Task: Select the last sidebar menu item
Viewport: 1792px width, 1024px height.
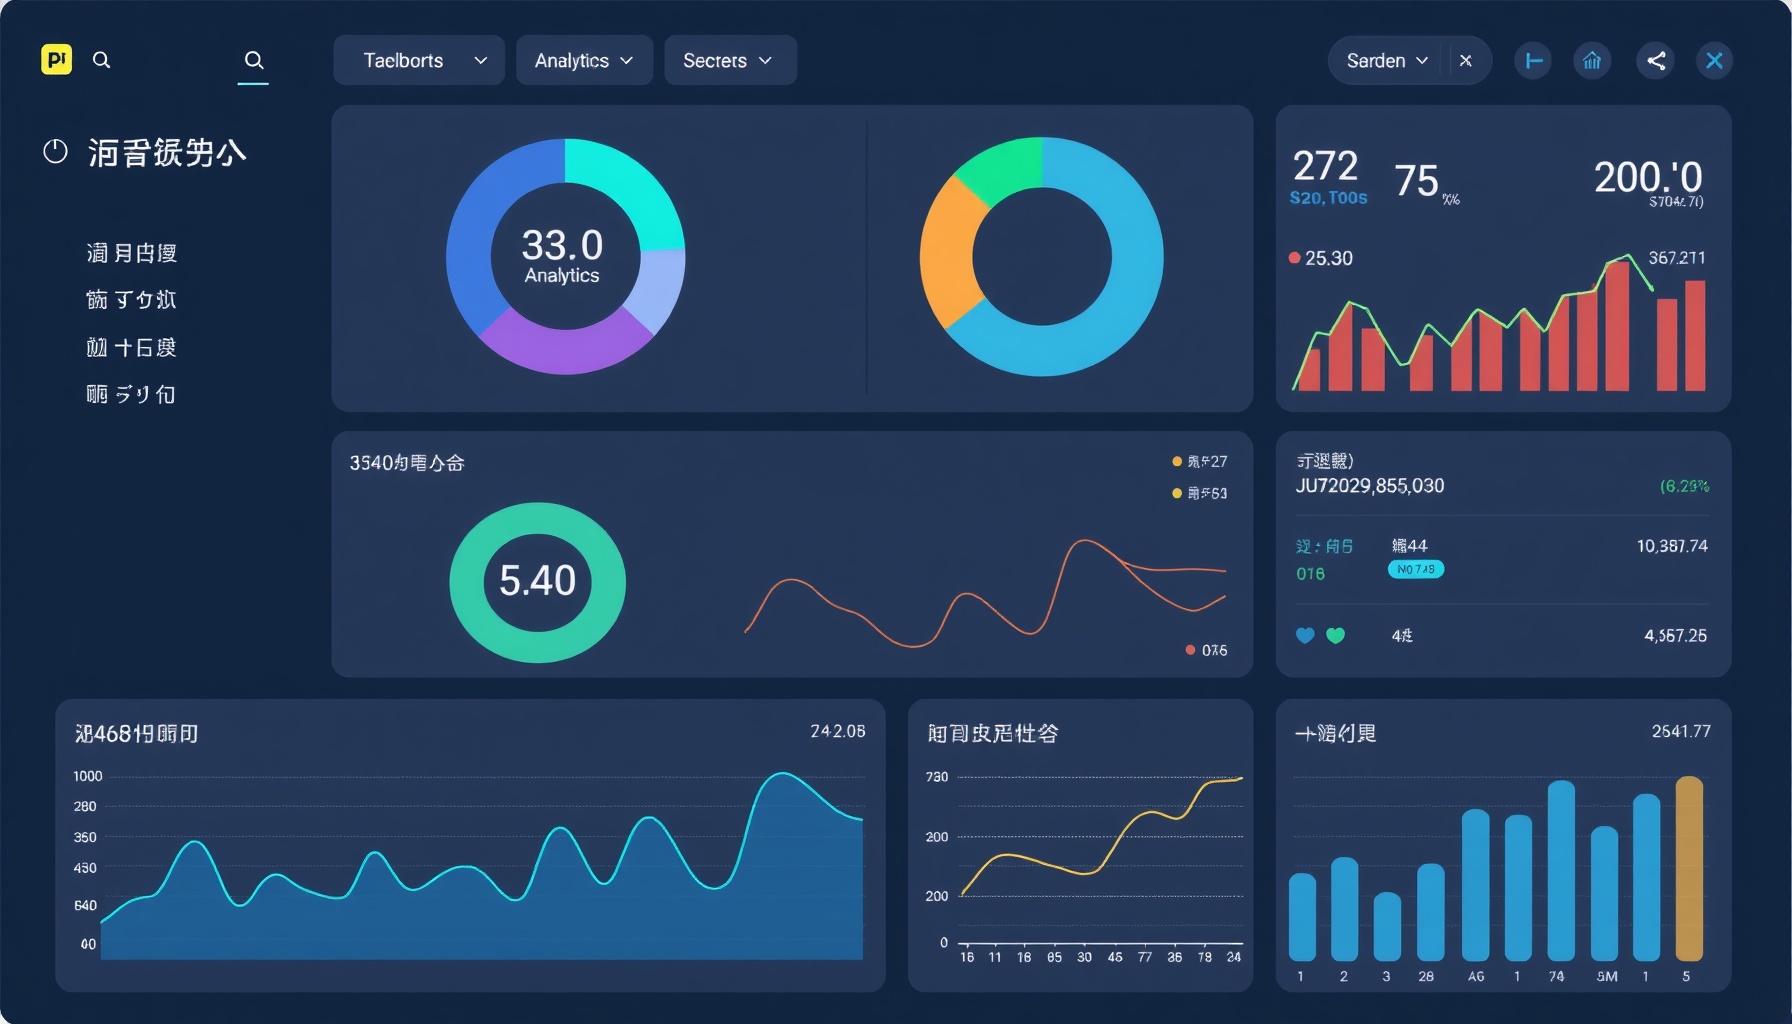Action: (x=131, y=394)
